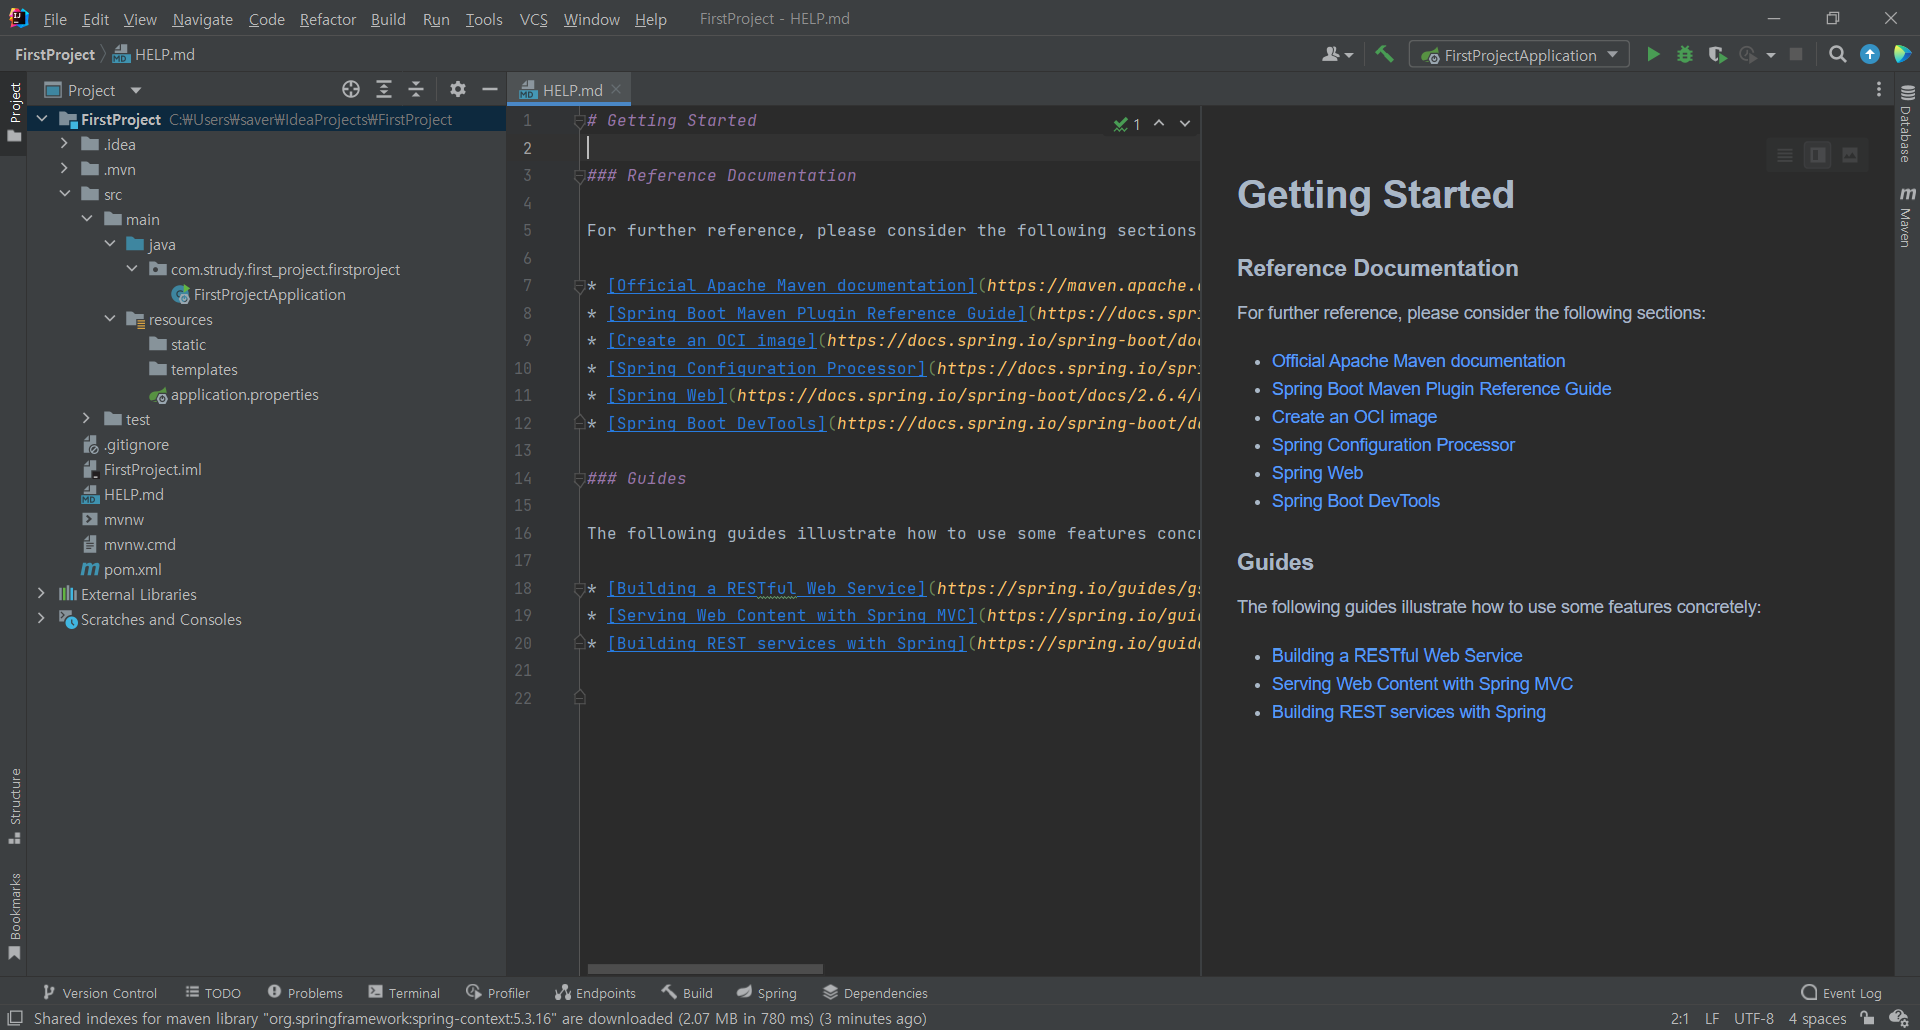Click the Select Opened File target icon

pyautogui.click(x=351, y=90)
